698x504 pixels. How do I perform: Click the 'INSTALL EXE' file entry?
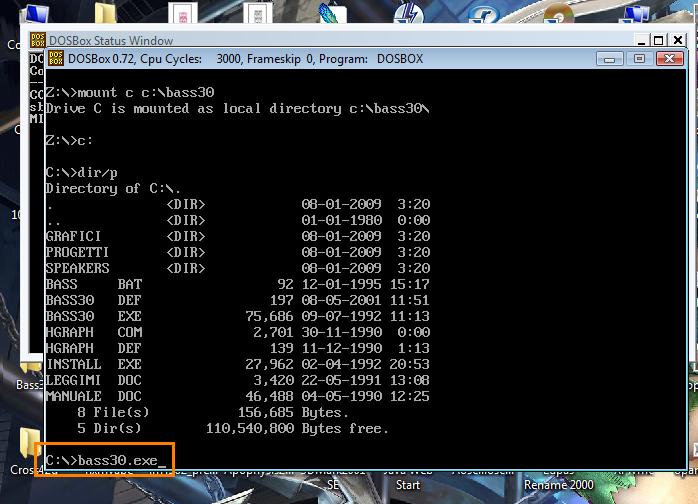(238, 365)
